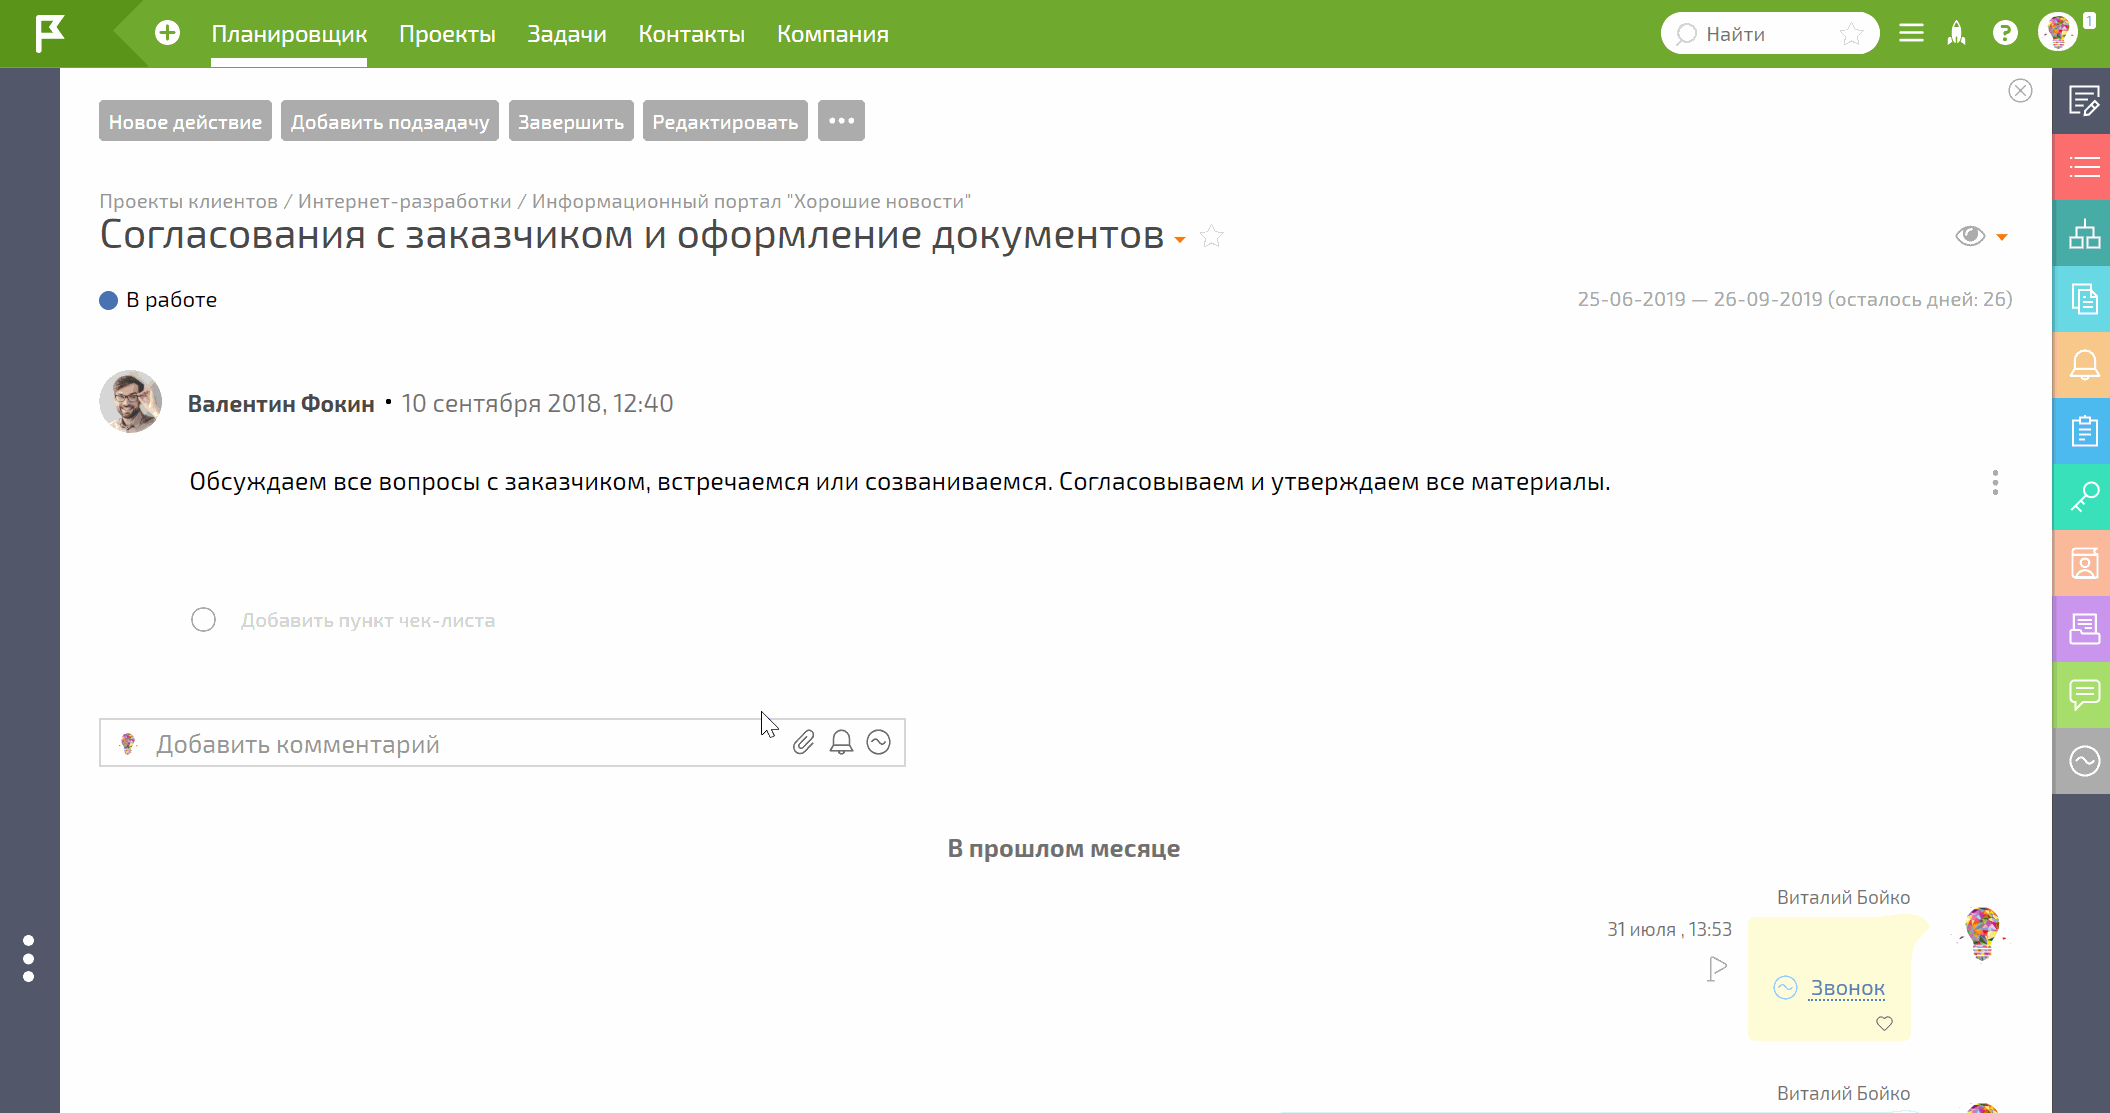This screenshot has height=1113, width=2110.
Task: Select the task structure (hierarchy) icon in sidebar
Action: pyautogui.click(x=2084, y=233)
